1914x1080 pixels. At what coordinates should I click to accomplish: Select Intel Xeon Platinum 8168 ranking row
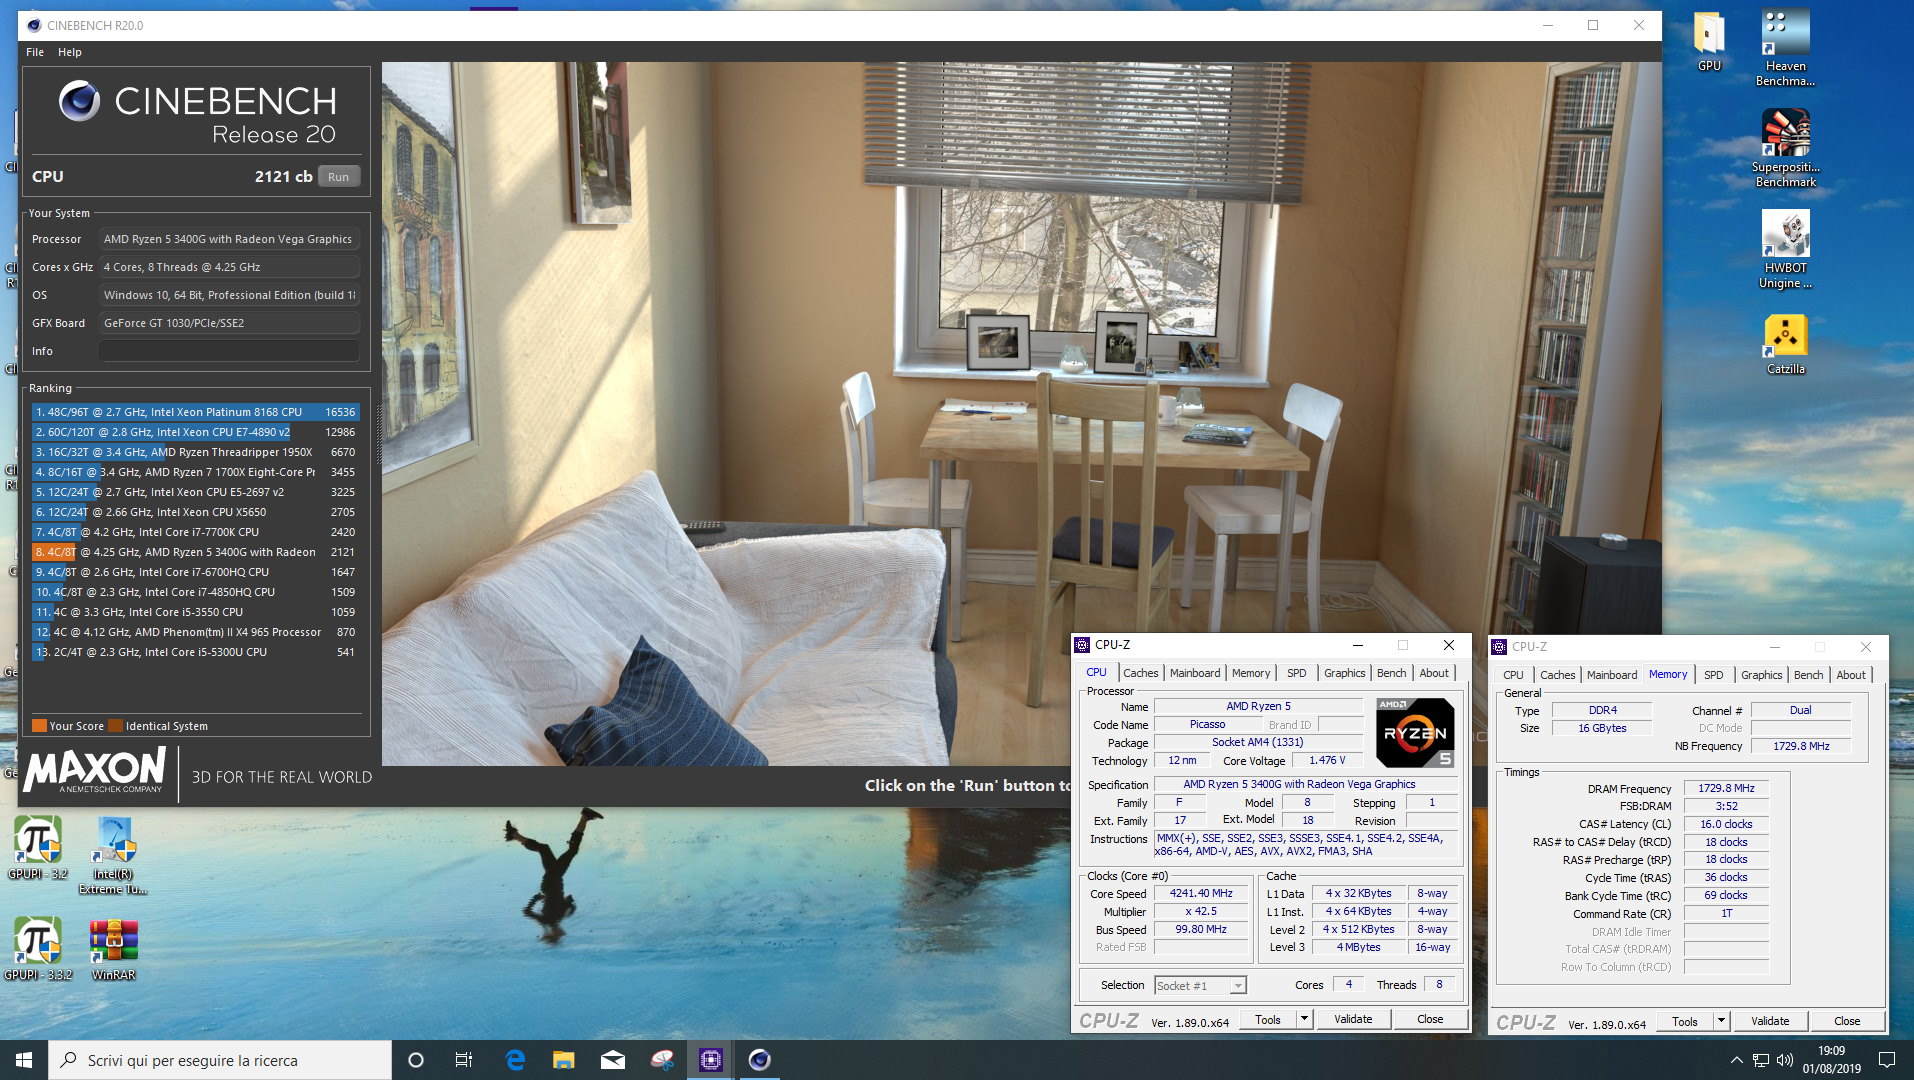tap(195, 412)
